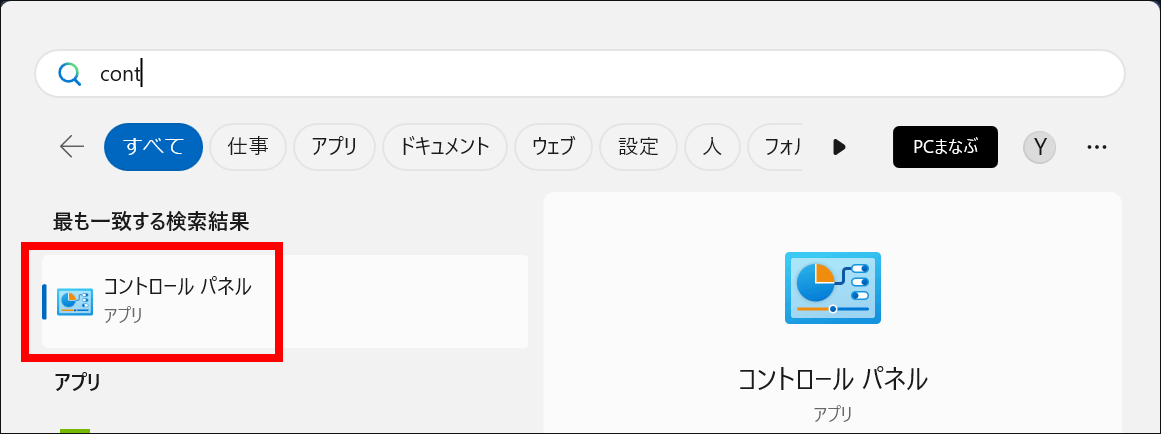Click the green app icon under アプリ
Image resolution: width=1161 pixels, height=434 pixels.
pyautogui.click(x=76, y=430)
